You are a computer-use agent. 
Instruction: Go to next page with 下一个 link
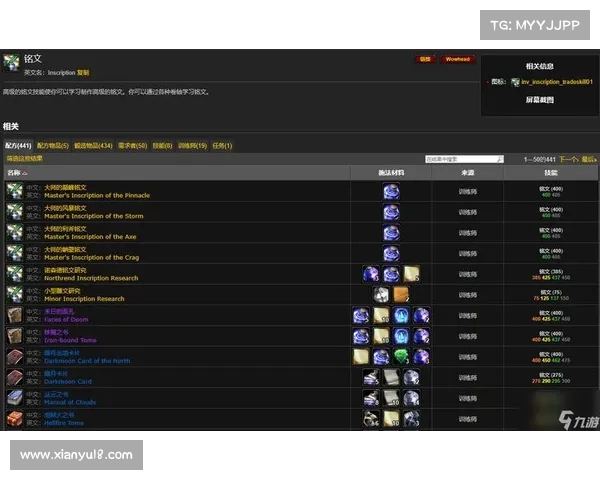[568, 159]
